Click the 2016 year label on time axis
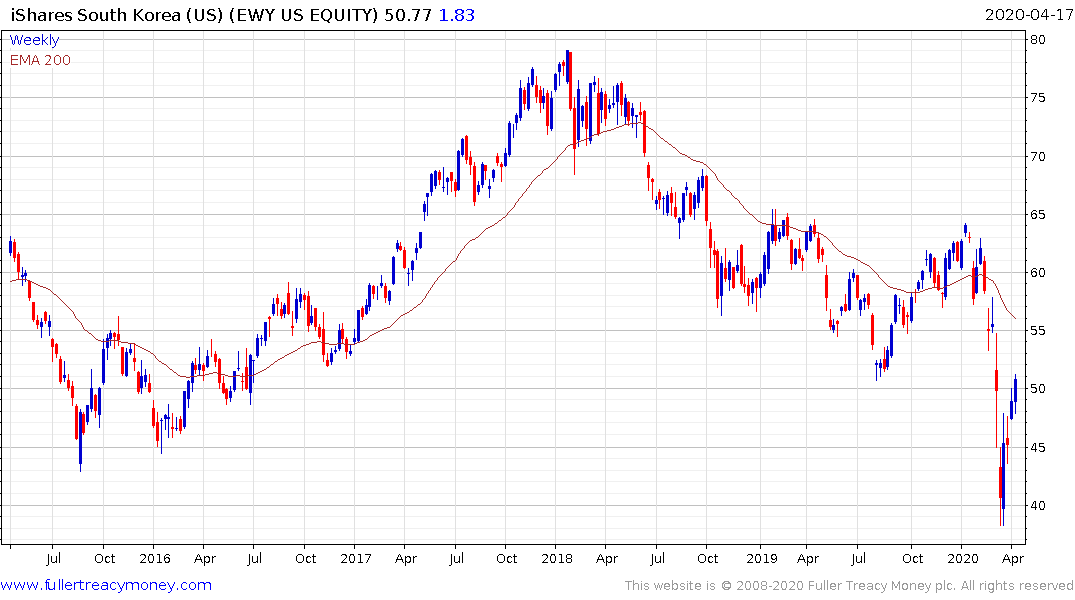 [x=155, y=558]
